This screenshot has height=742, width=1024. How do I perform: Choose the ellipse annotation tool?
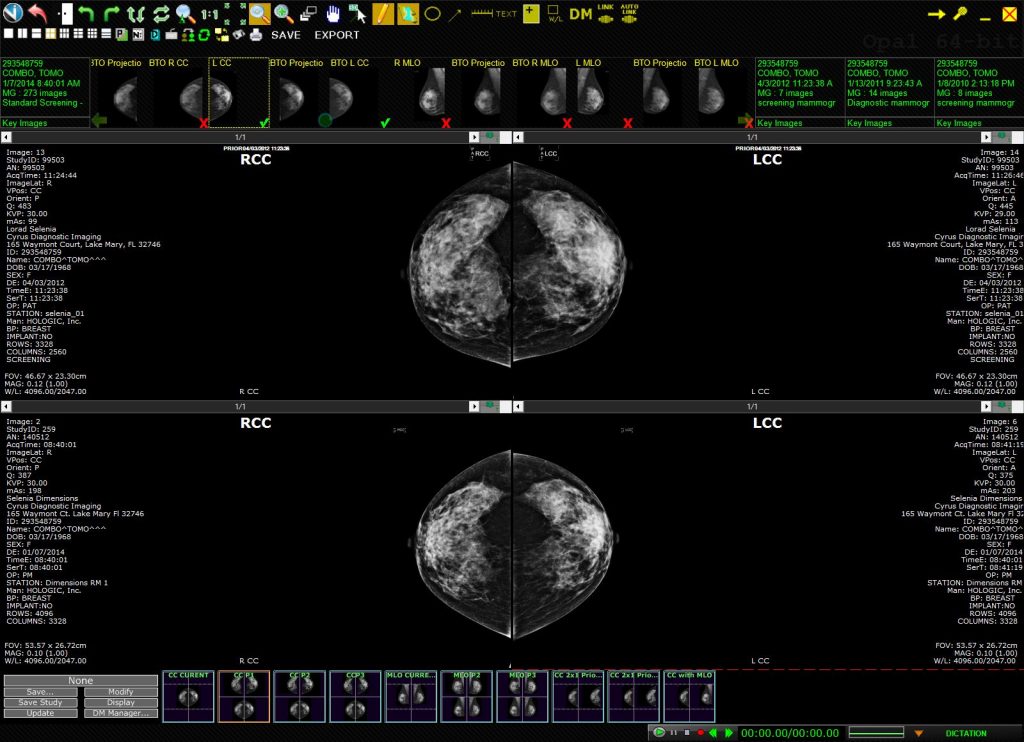(x=433, y=14)
